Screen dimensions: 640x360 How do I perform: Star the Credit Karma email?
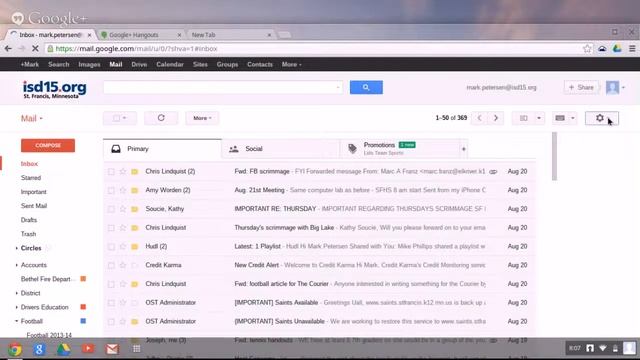tap(123, 265)
